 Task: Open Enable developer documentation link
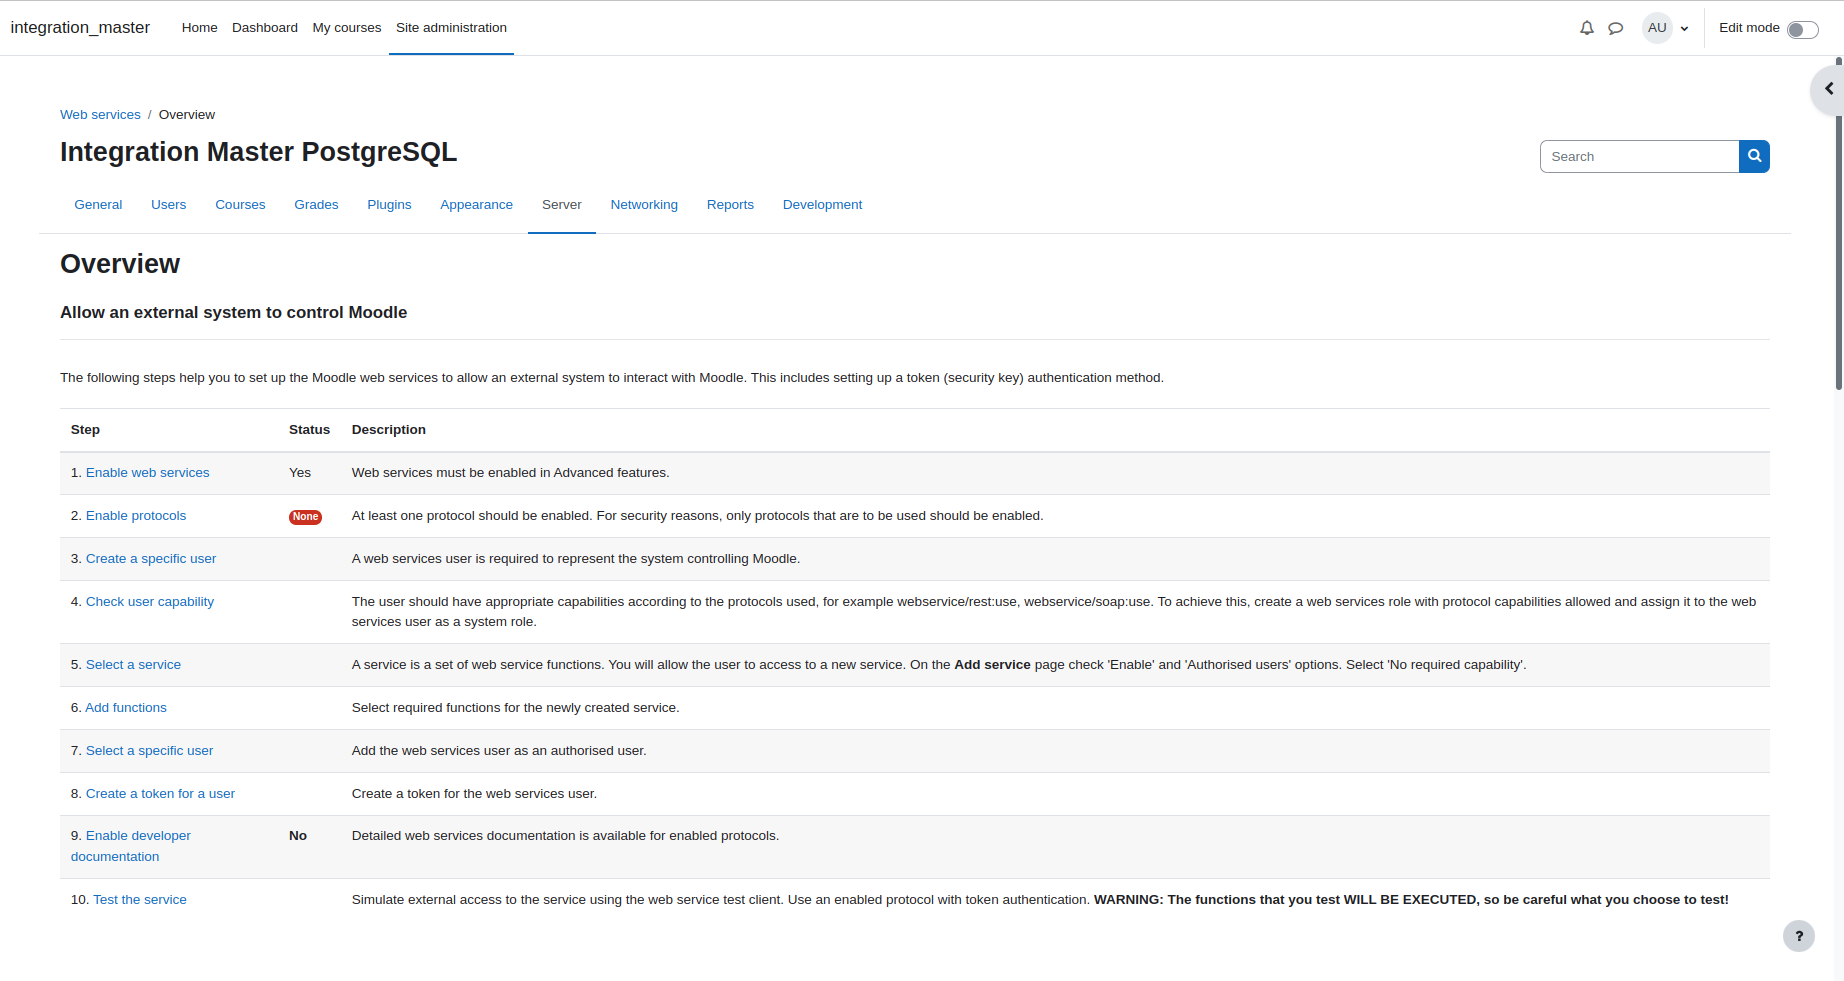[x=130, y=846]
